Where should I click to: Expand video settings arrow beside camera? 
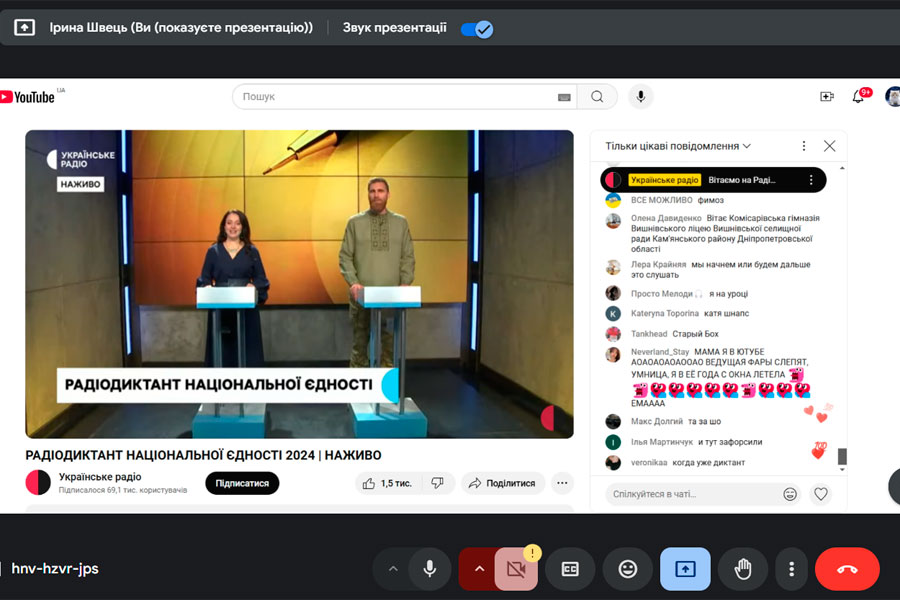pos(479,569)
